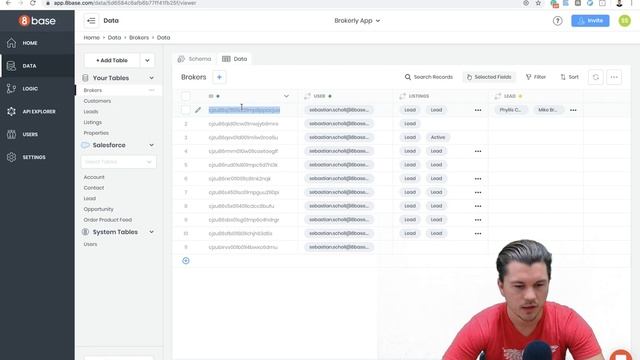Image resolution: width=640 pixels, height=360 pixels.
Task: Open the help question mark icon
Action: click(557, 21)
